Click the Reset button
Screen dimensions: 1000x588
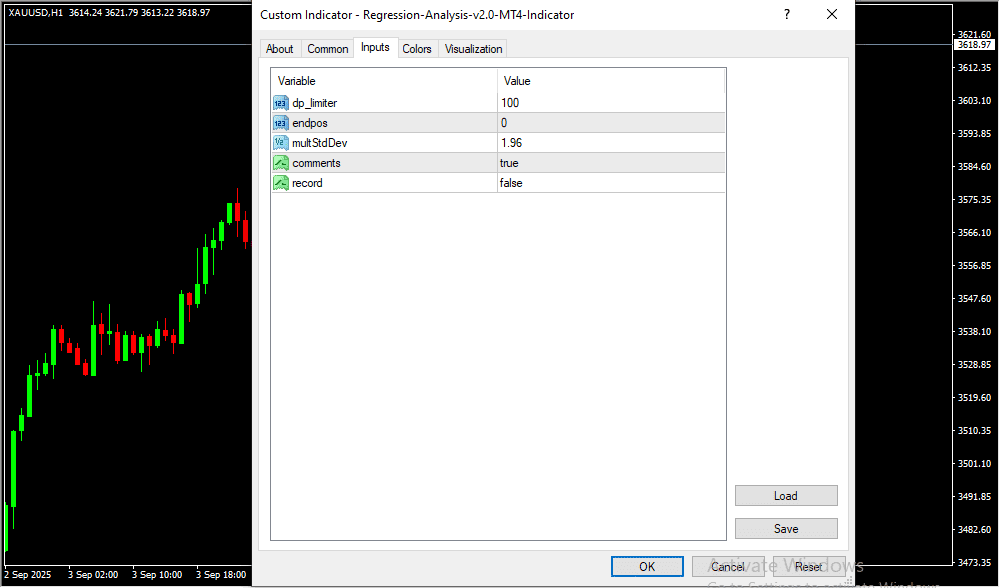point(809,567)
